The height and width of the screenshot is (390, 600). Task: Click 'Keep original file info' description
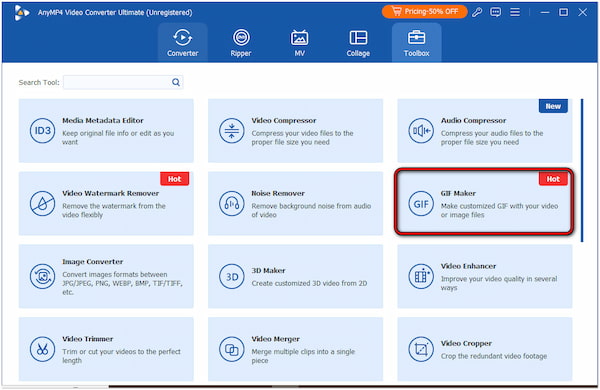click(x=118, y=138)
